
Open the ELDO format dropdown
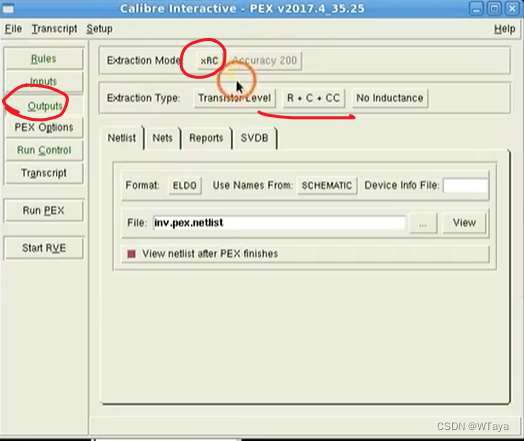pyautogui.click(x=184, y=185)
